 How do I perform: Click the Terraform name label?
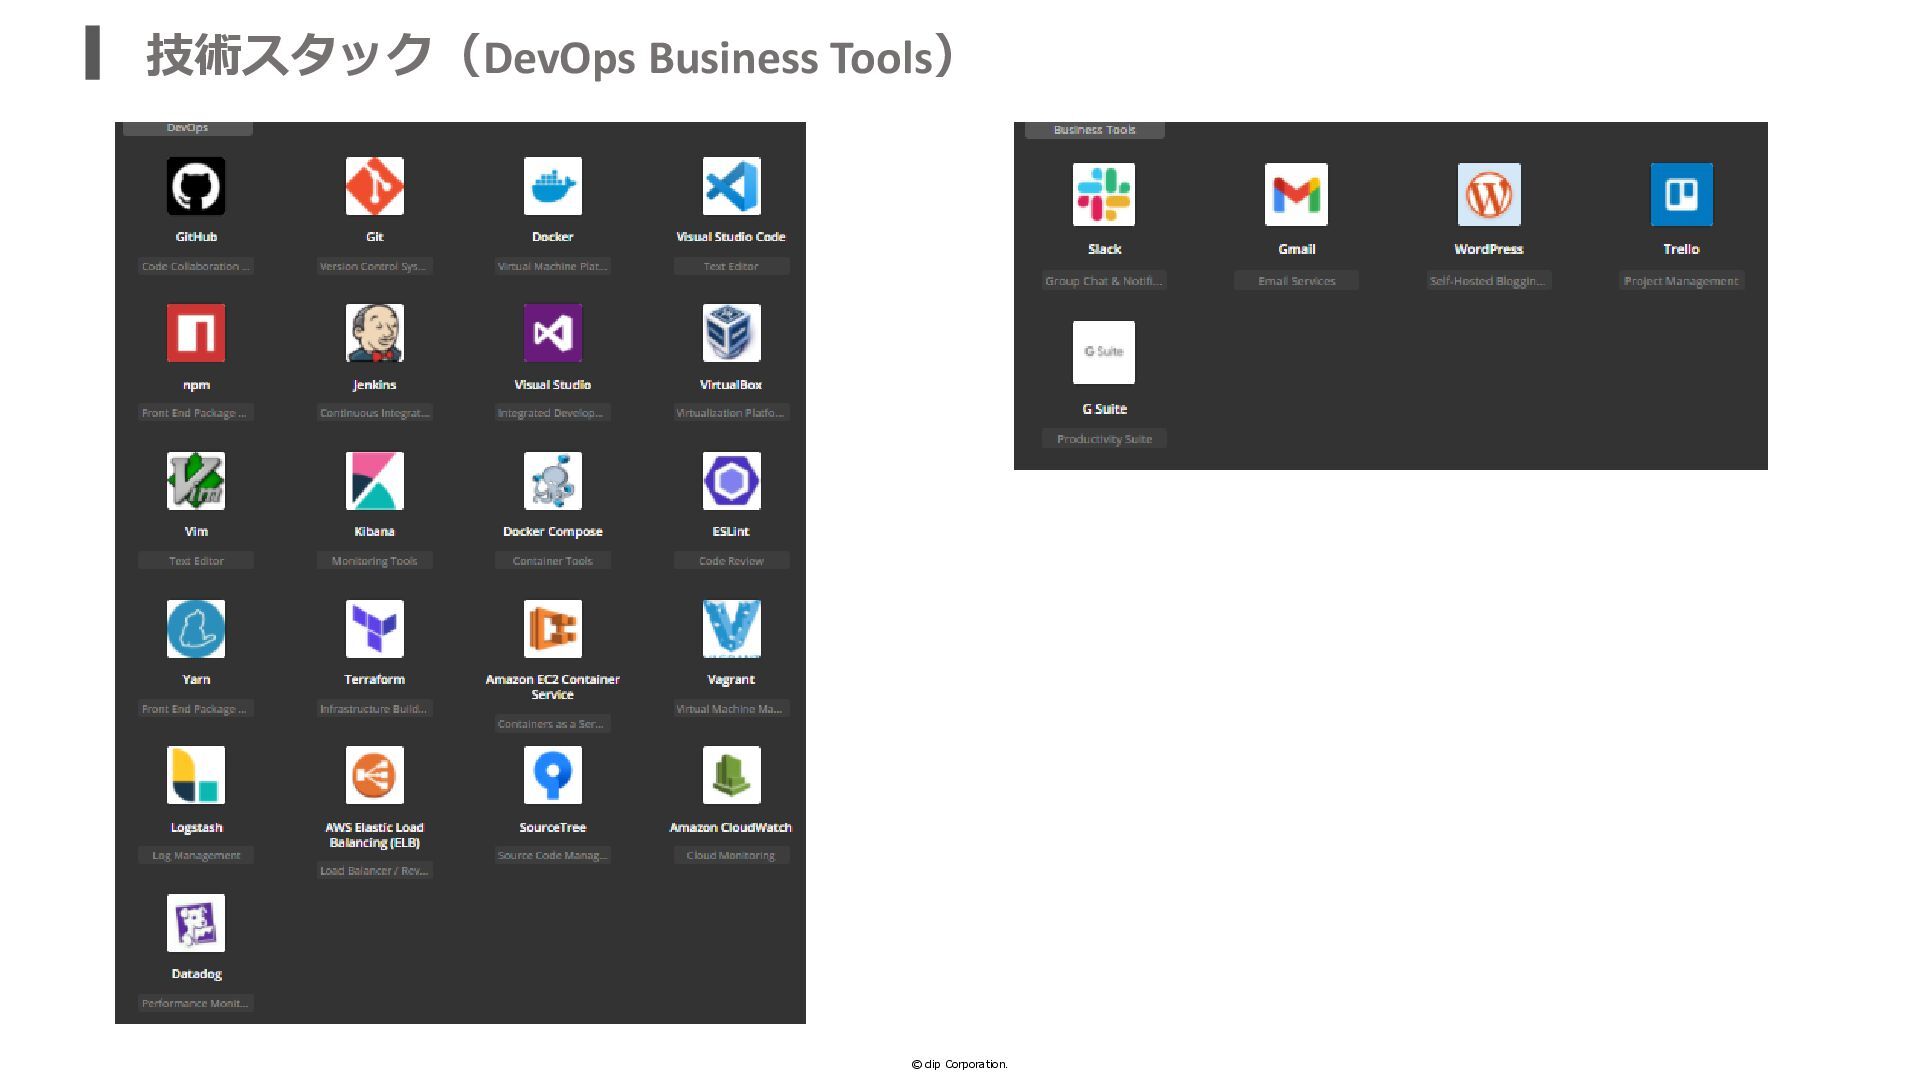tap(375, 680)
